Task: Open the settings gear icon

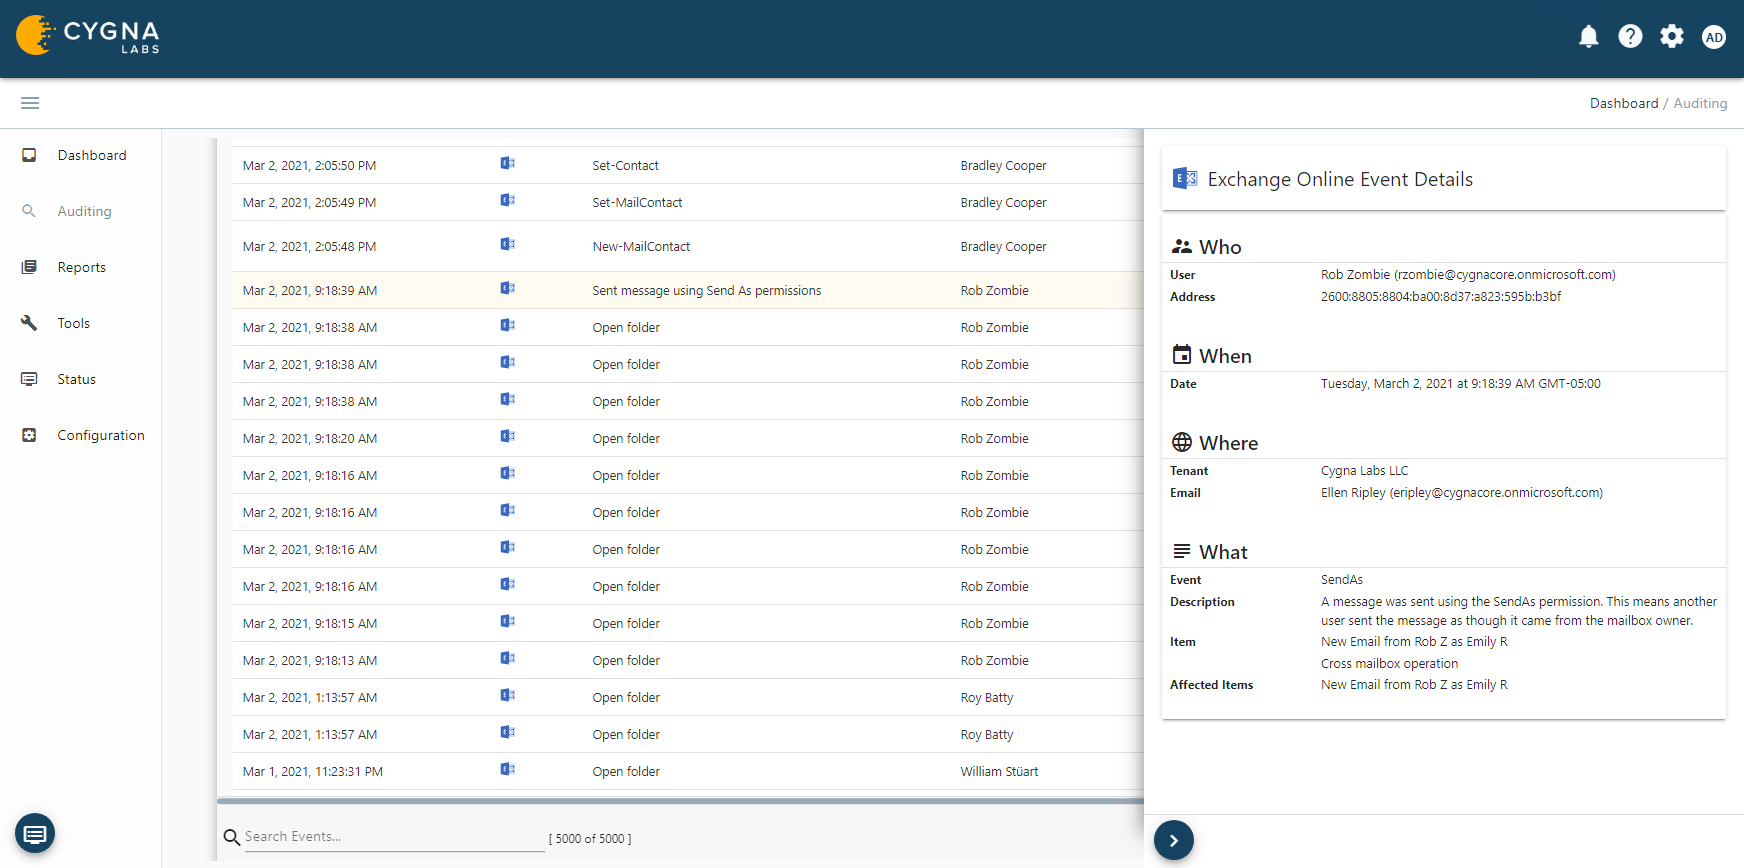Action: coord(1672,37)
